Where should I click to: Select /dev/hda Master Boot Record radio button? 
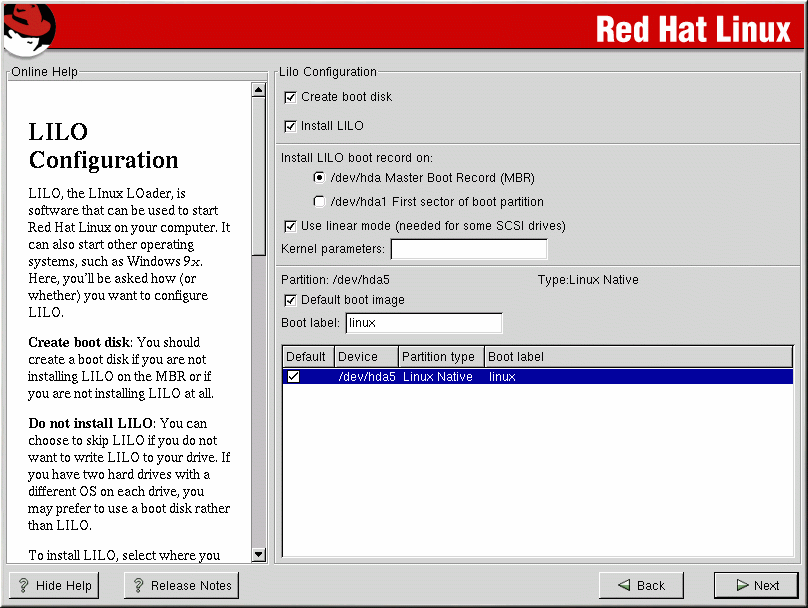[319, 178]
